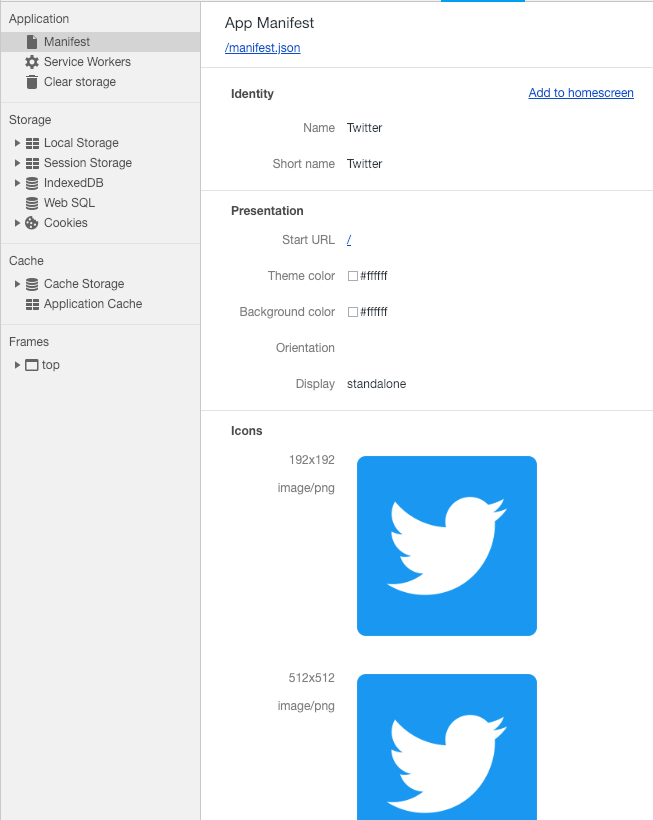Click the Name value Twitter
Image resolution: width=653 pixels, height=820 pixels.
coord(364,128)
